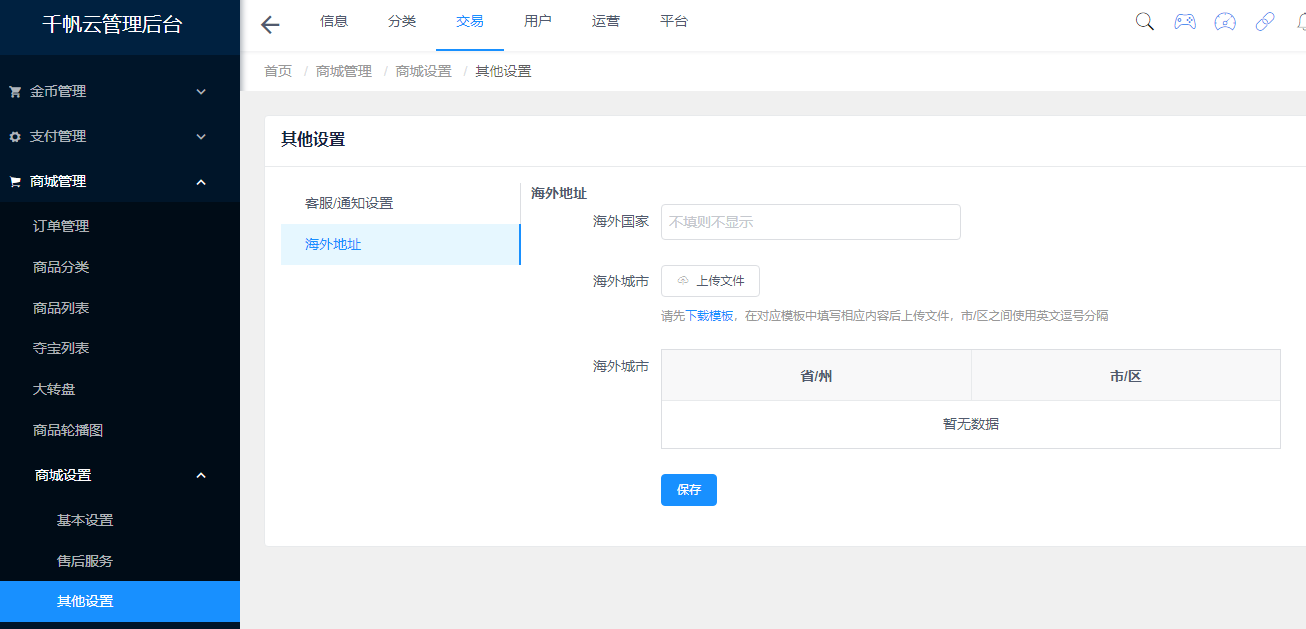Click the 上传文件 upload button
This screenshot has width=1306, height=629.
click(x=710, y=281)
